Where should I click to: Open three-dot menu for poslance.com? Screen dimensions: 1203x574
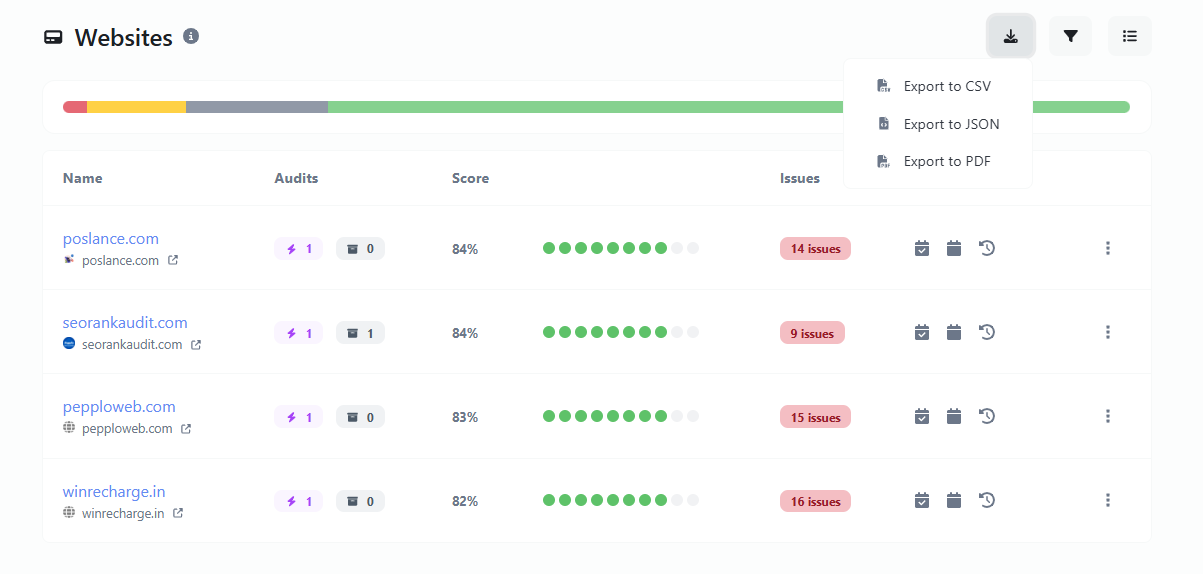click(x=1108, y=248)
